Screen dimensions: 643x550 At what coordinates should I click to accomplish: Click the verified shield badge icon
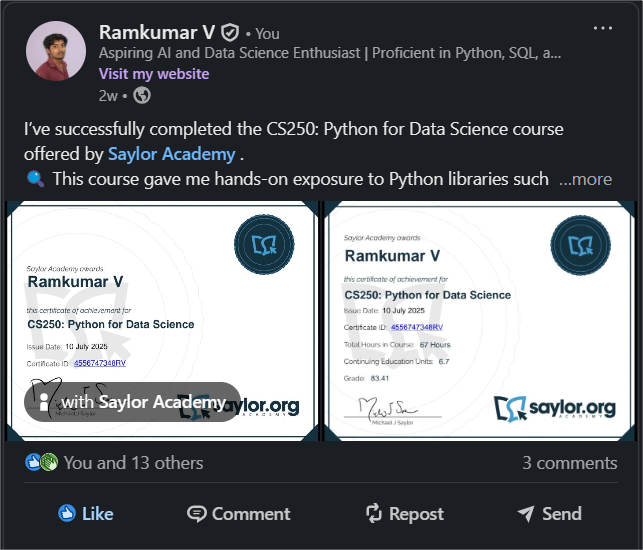pos(230,32)
